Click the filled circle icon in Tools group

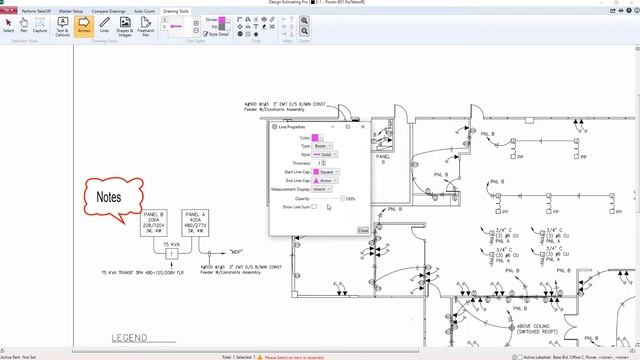240,34
